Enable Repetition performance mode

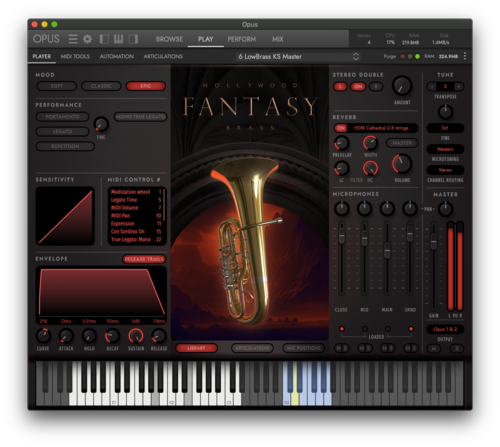pyautogui.click(x=65, y=146)
